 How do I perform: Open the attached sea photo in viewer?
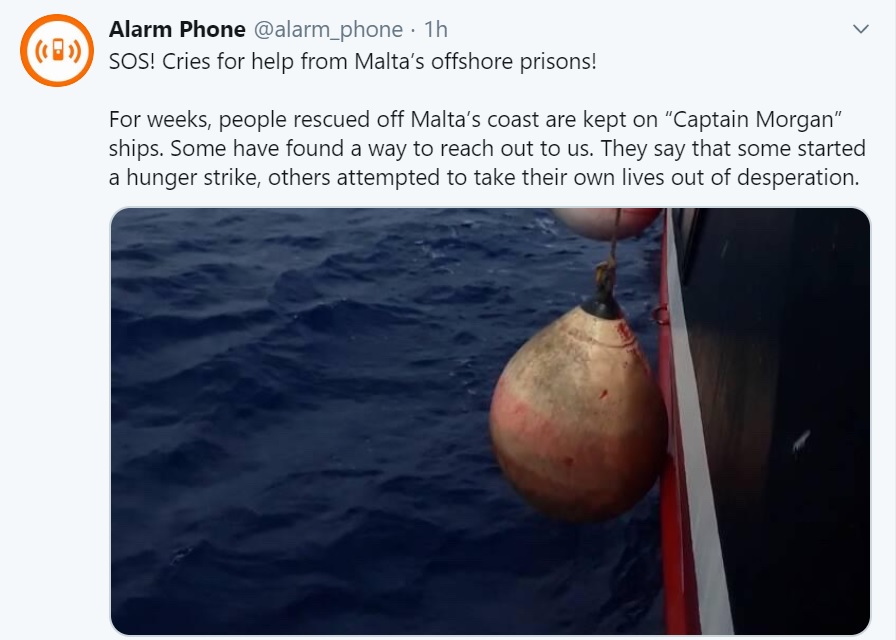[490, 421]
